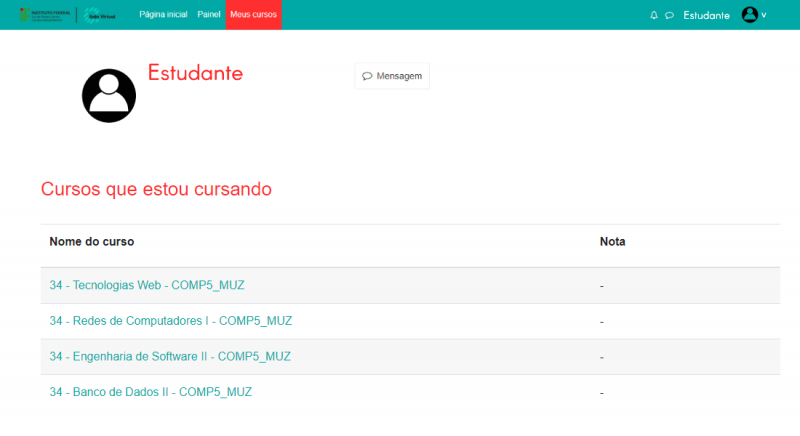
Task: Click the Nota dash for Redes de Computadores I
Action: [x=602, y=322]
